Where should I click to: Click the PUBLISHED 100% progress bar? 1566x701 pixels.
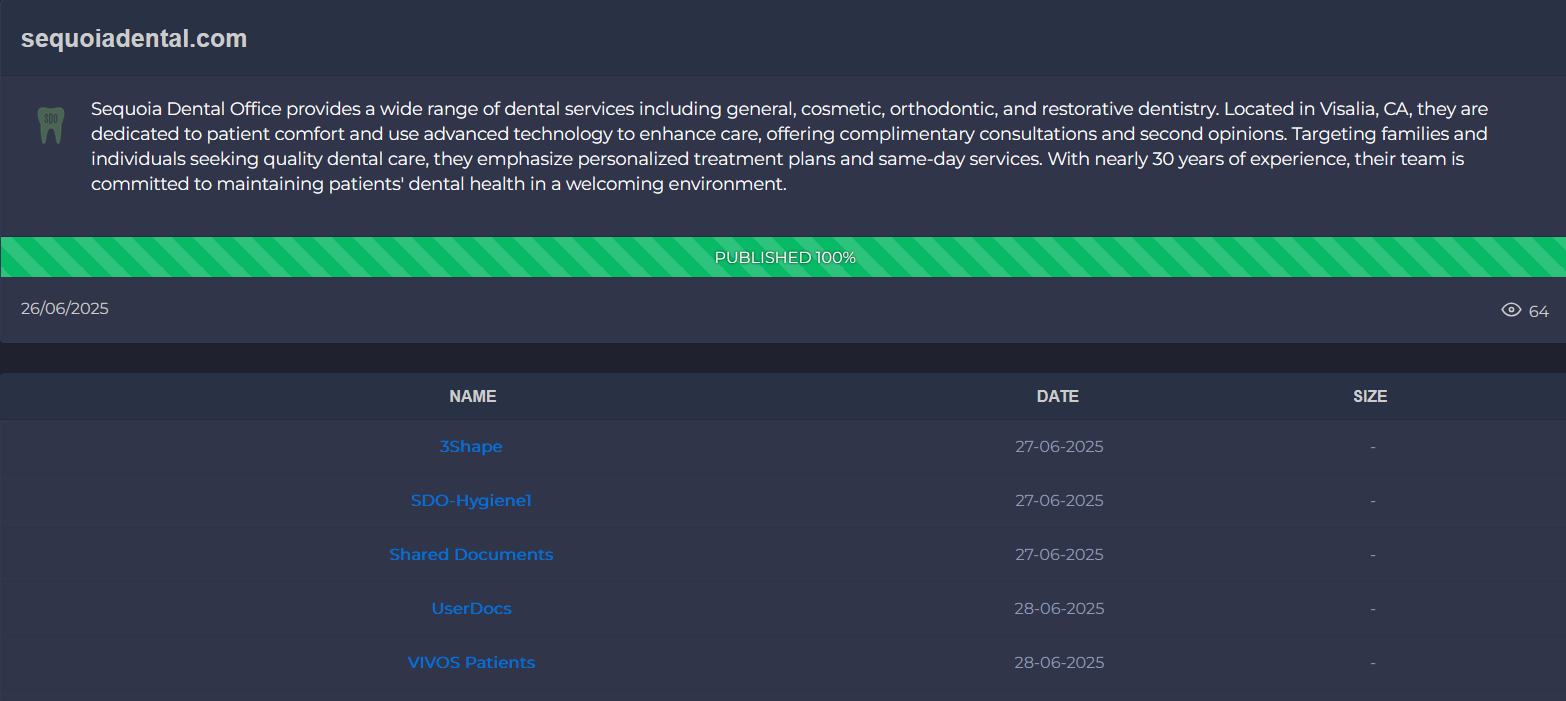[784, 258]
